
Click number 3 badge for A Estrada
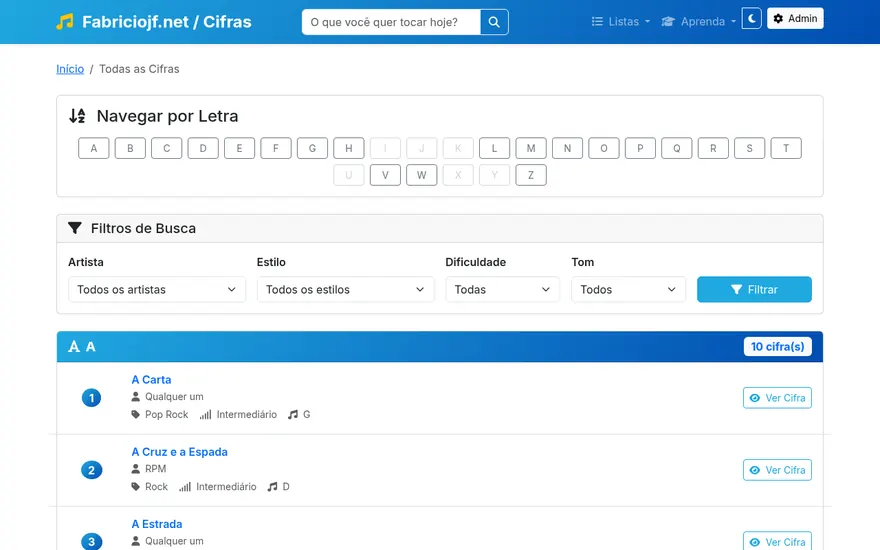[x=91, y=542]
